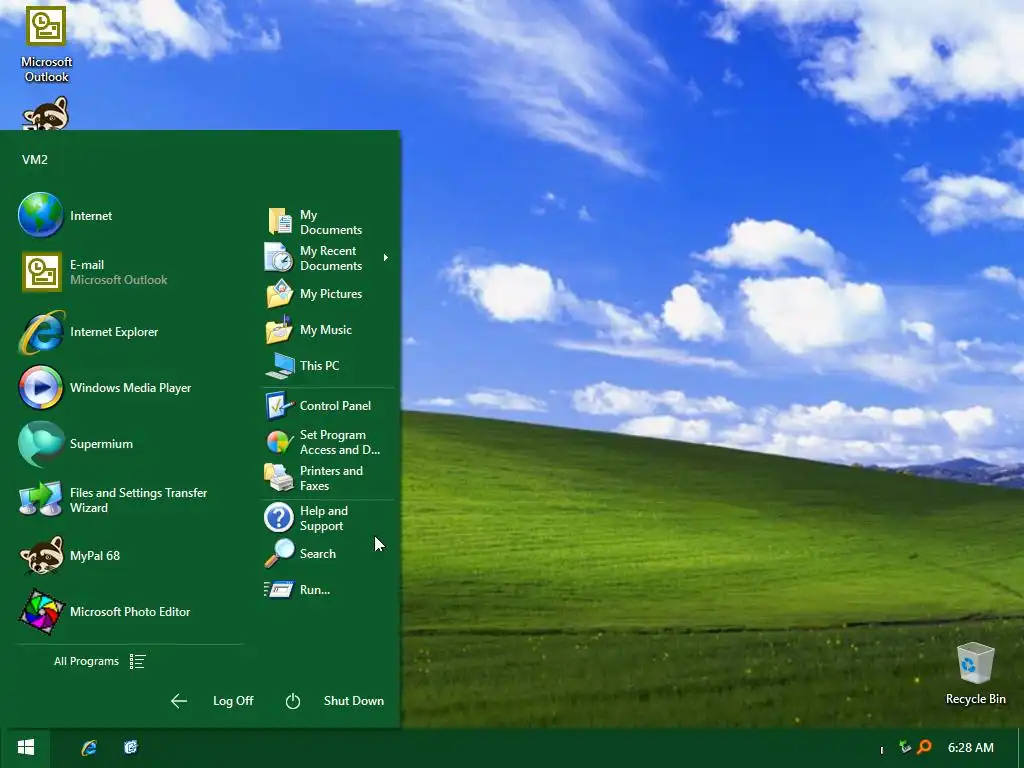The height and width of the screenshot is (768, 1024).
Task: Open Help and Support question mark icon
Action: (279, 518)
